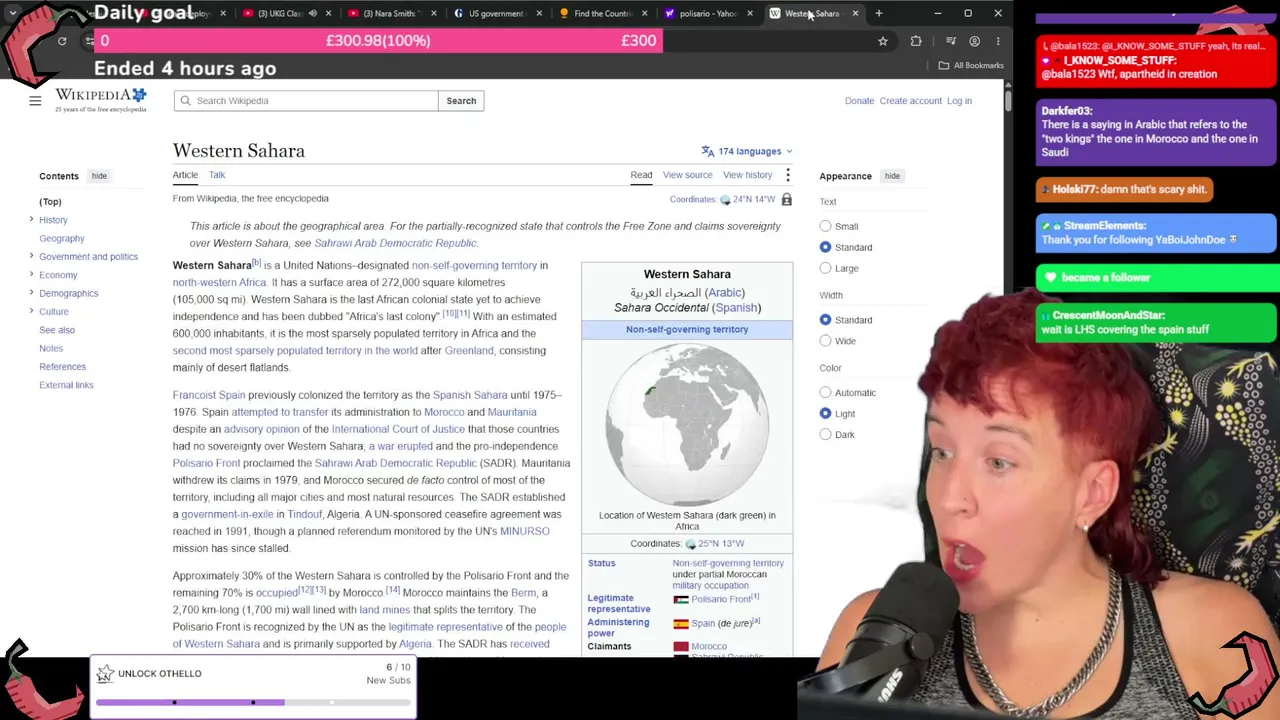Click the browser reload page icon
The image size is (1280, 720).
(62, 41)
